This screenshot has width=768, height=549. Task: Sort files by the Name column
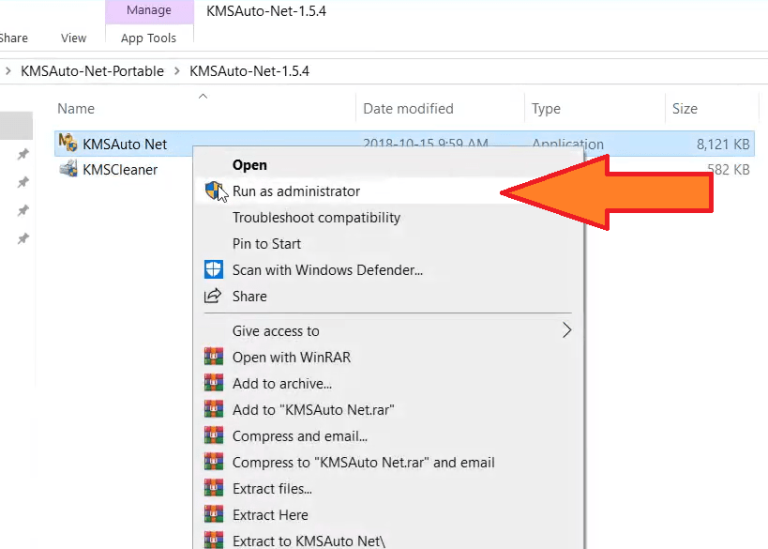pyautogui.click(x=76, y=108)
